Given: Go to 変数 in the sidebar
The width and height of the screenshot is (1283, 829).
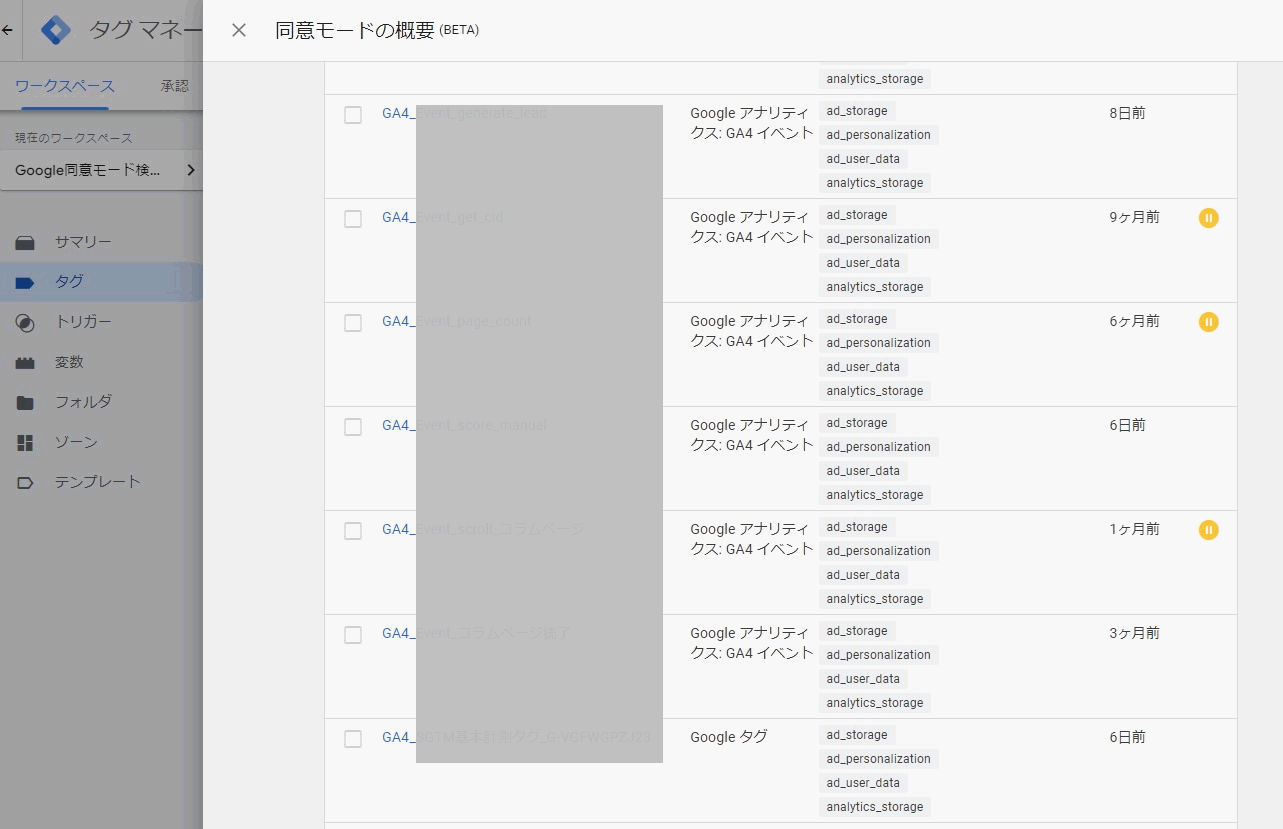Looking at the screenshot, I should pyautogui.click(x=69, y=362).
